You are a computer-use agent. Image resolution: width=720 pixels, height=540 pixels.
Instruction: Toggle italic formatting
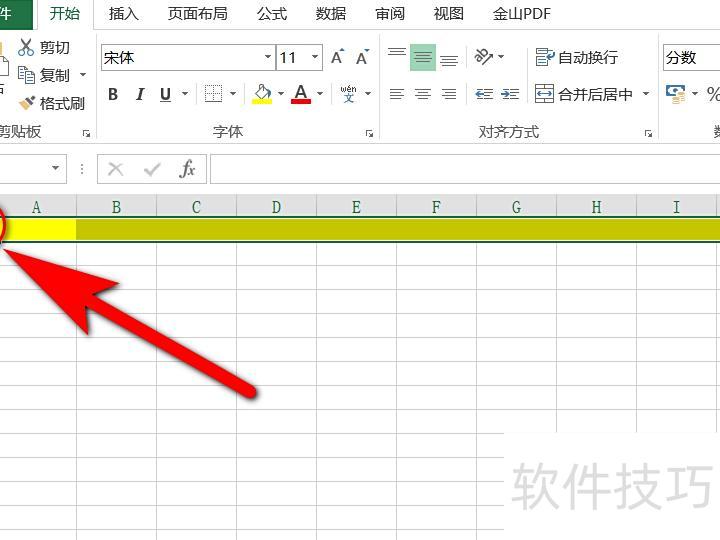click(x=140, y=94)
